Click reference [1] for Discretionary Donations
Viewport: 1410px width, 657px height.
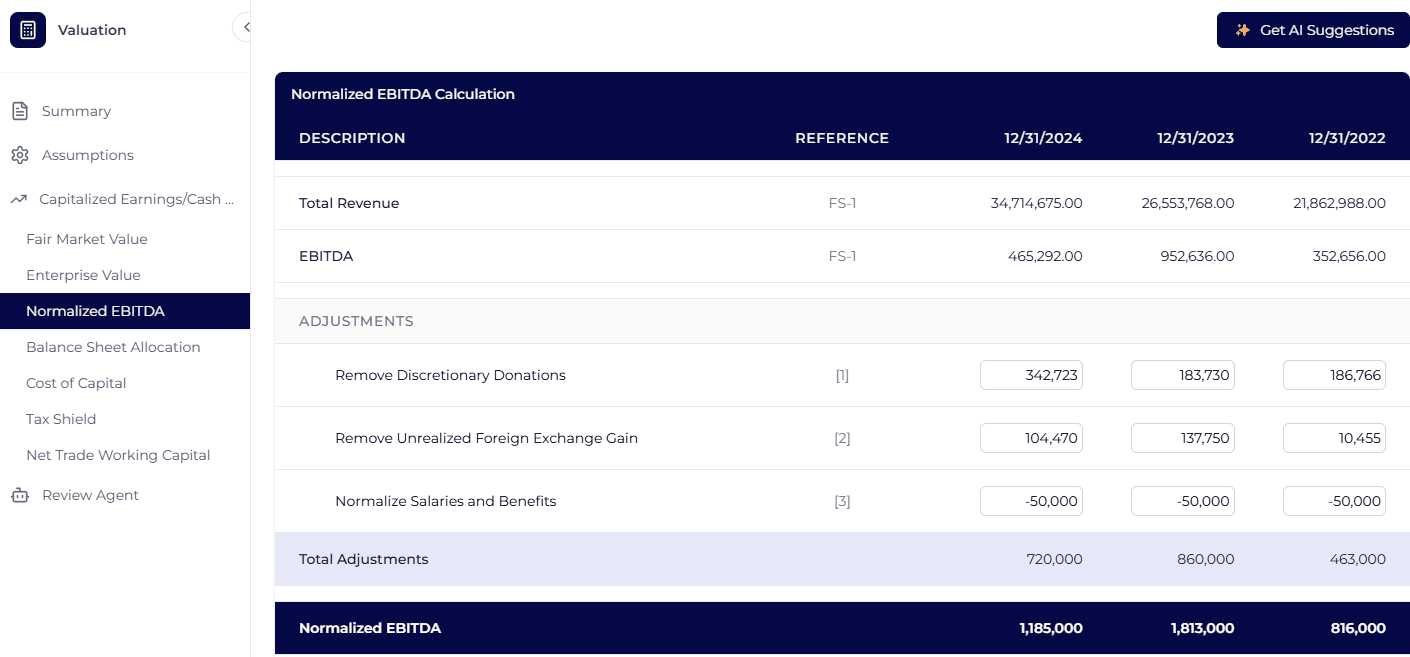pyautogui.click(x=842, y=375)
